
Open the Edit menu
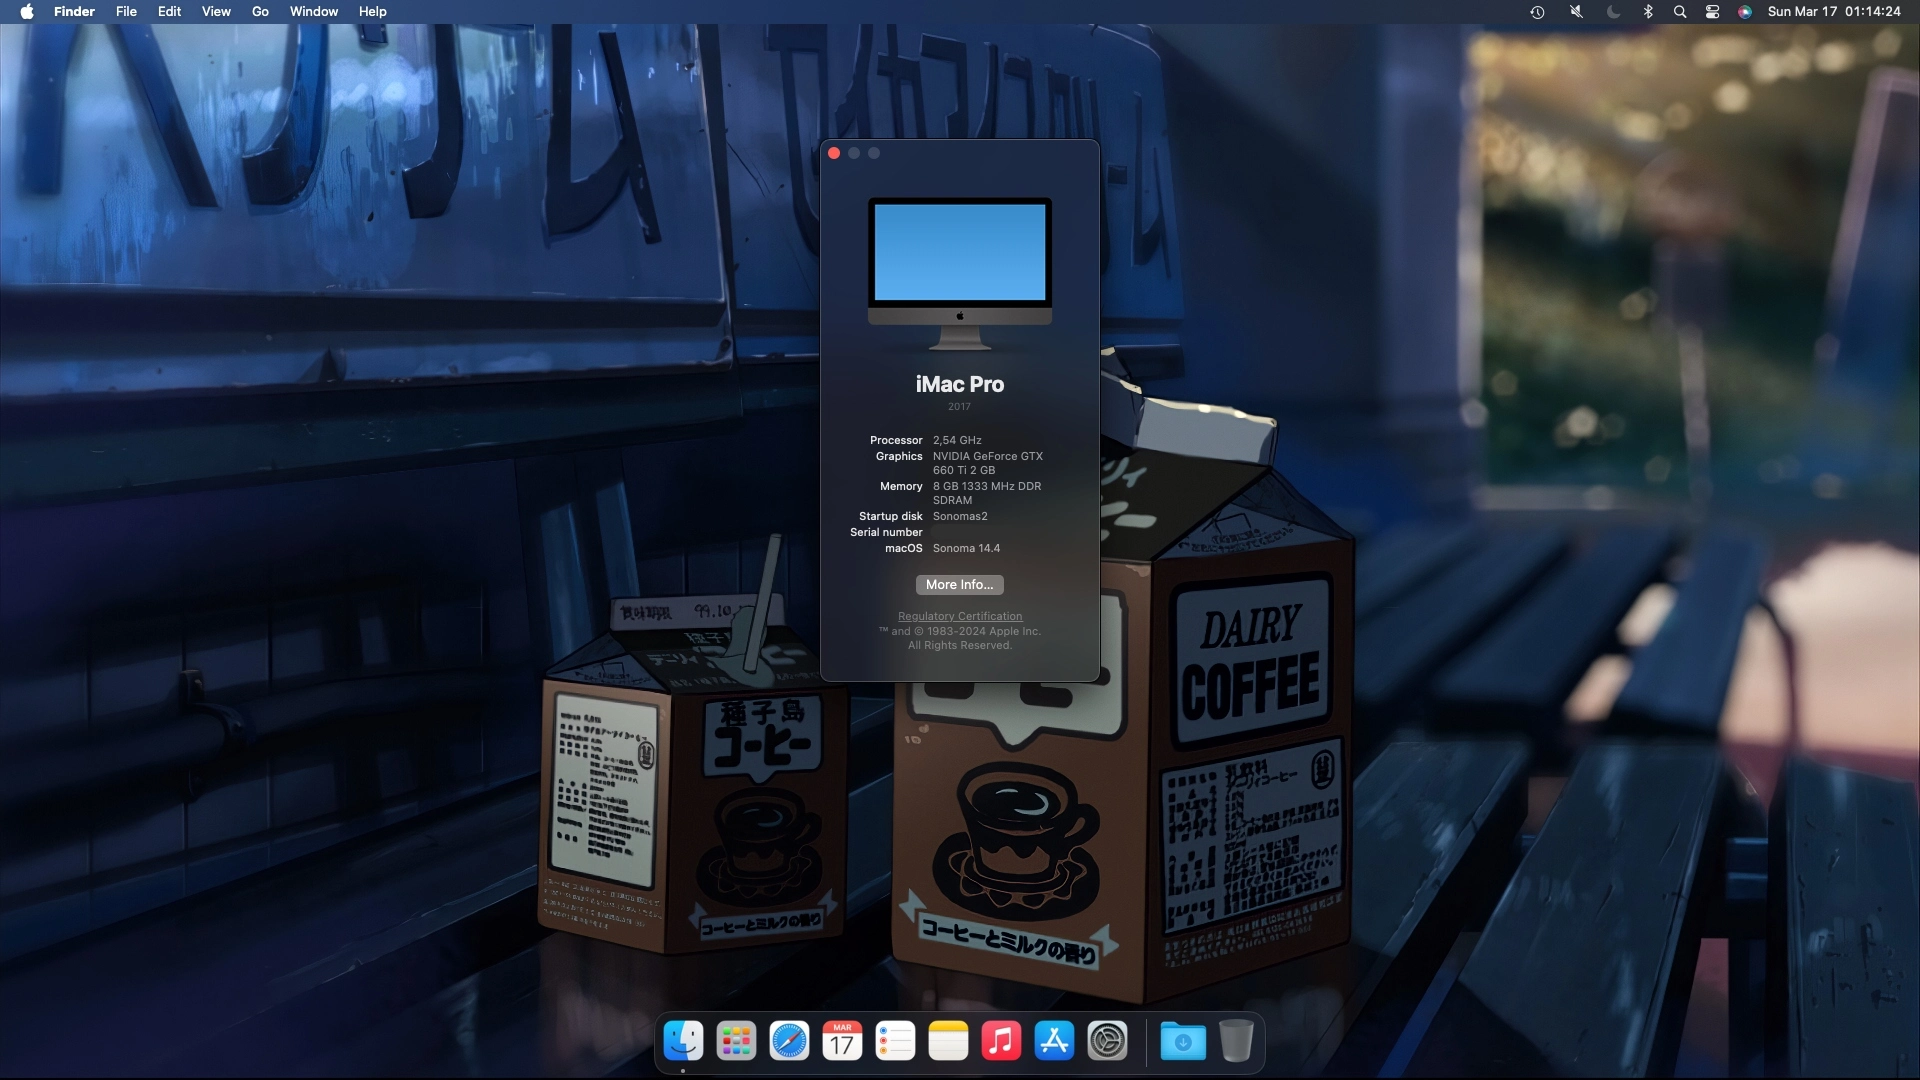point(169,12)
